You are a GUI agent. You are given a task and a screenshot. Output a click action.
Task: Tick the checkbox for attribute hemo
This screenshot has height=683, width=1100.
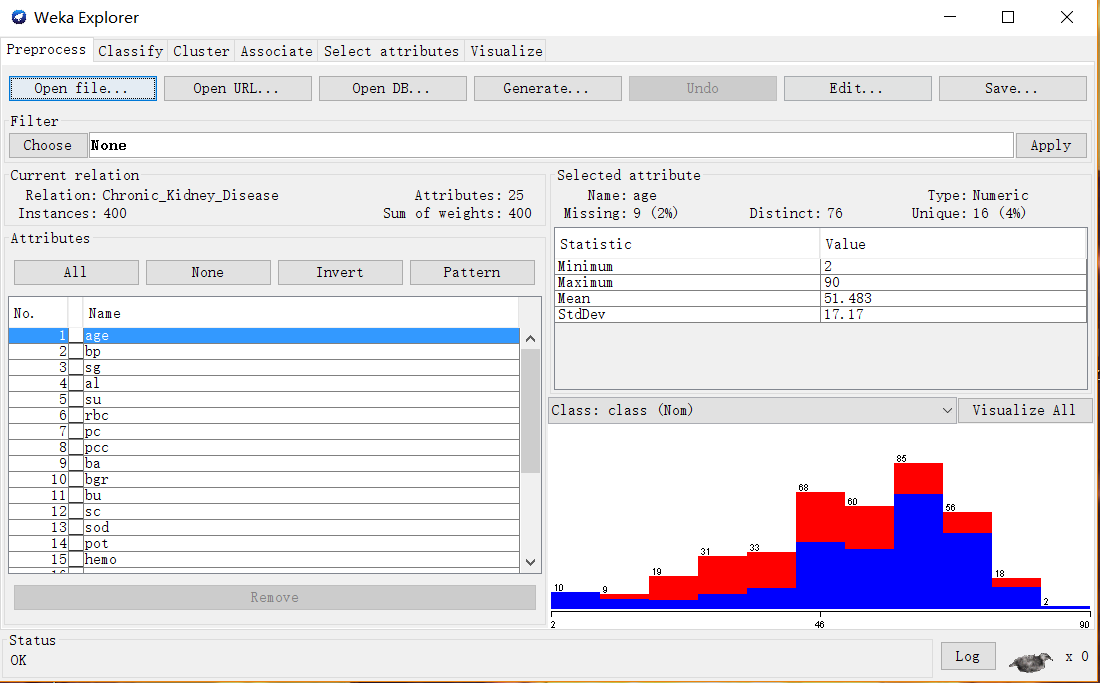pyautogui.click(x=76, y=560)
